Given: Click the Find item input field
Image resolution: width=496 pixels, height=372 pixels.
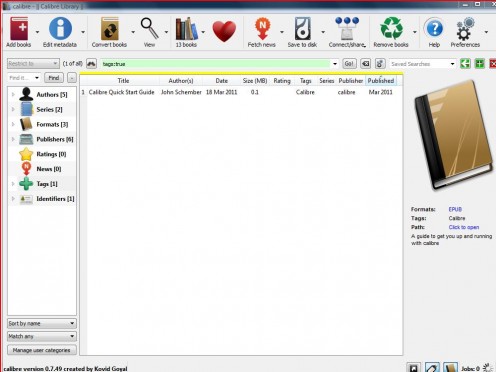Looking at the screenshot, I should click(20, 78).
